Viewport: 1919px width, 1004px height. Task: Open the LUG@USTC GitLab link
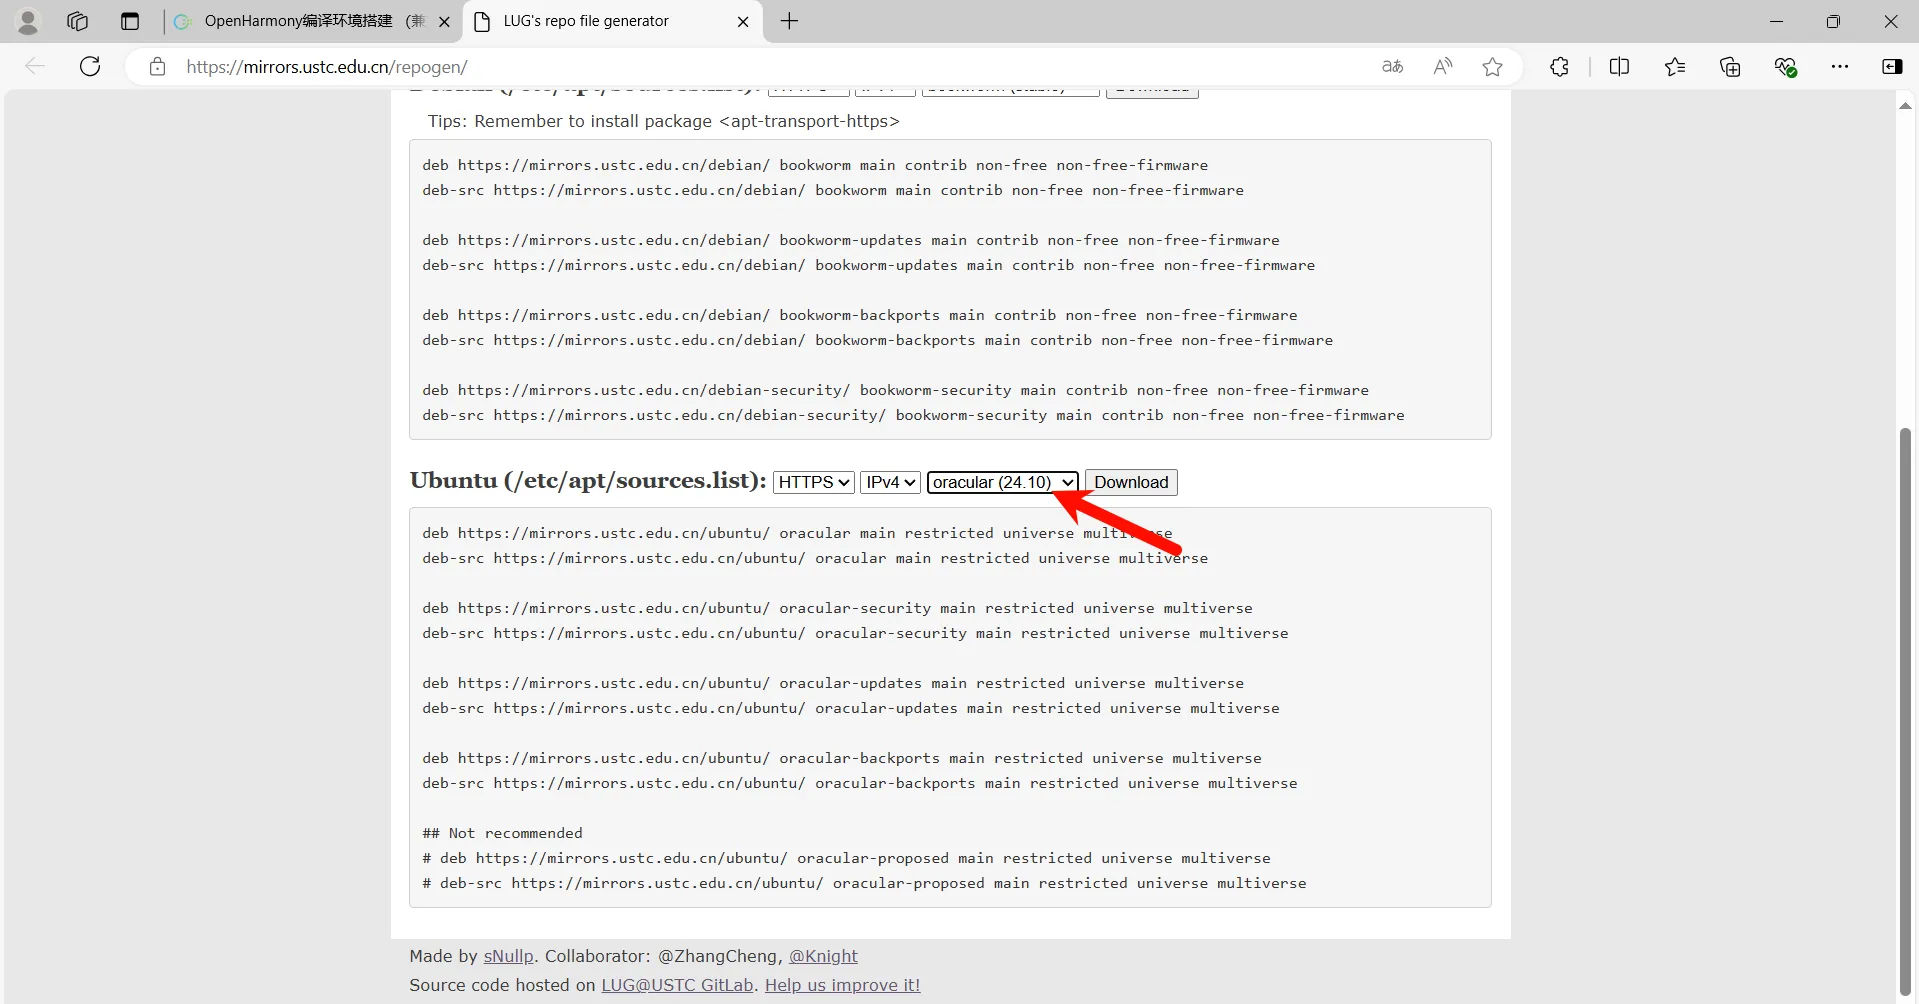click(x=677, y=985)
